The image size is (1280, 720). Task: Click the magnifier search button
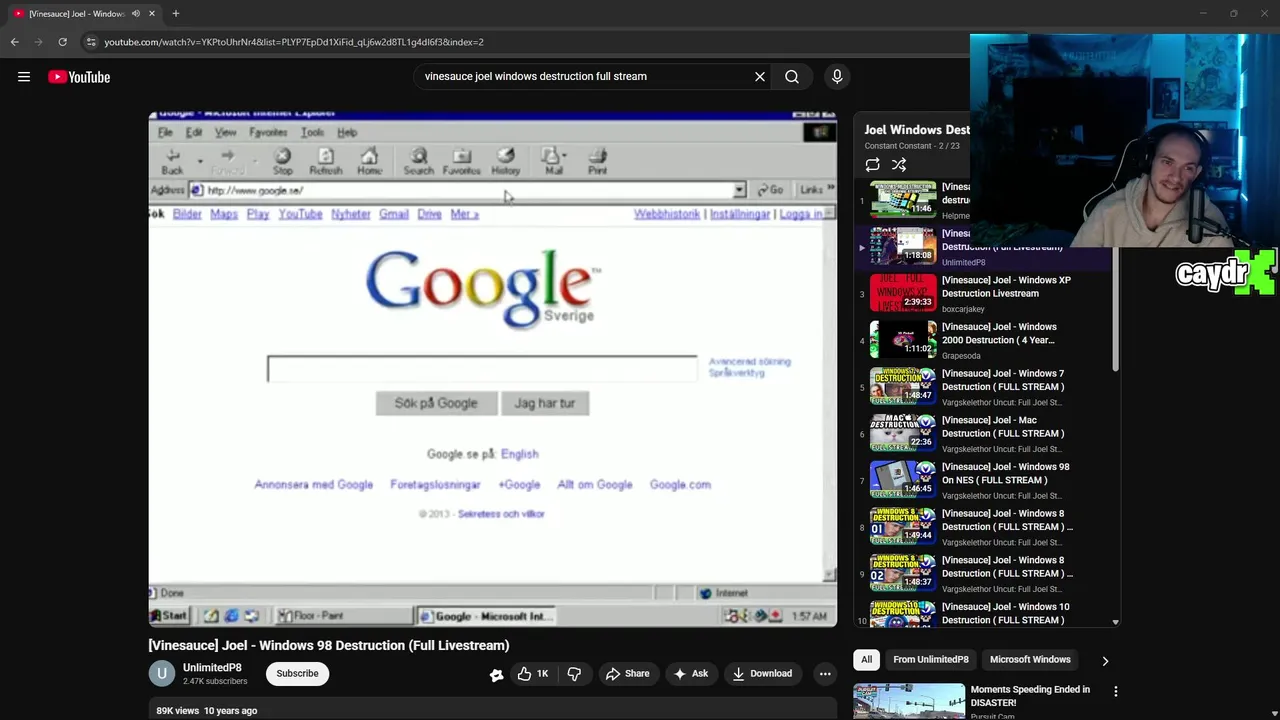(x=792, y=76)
